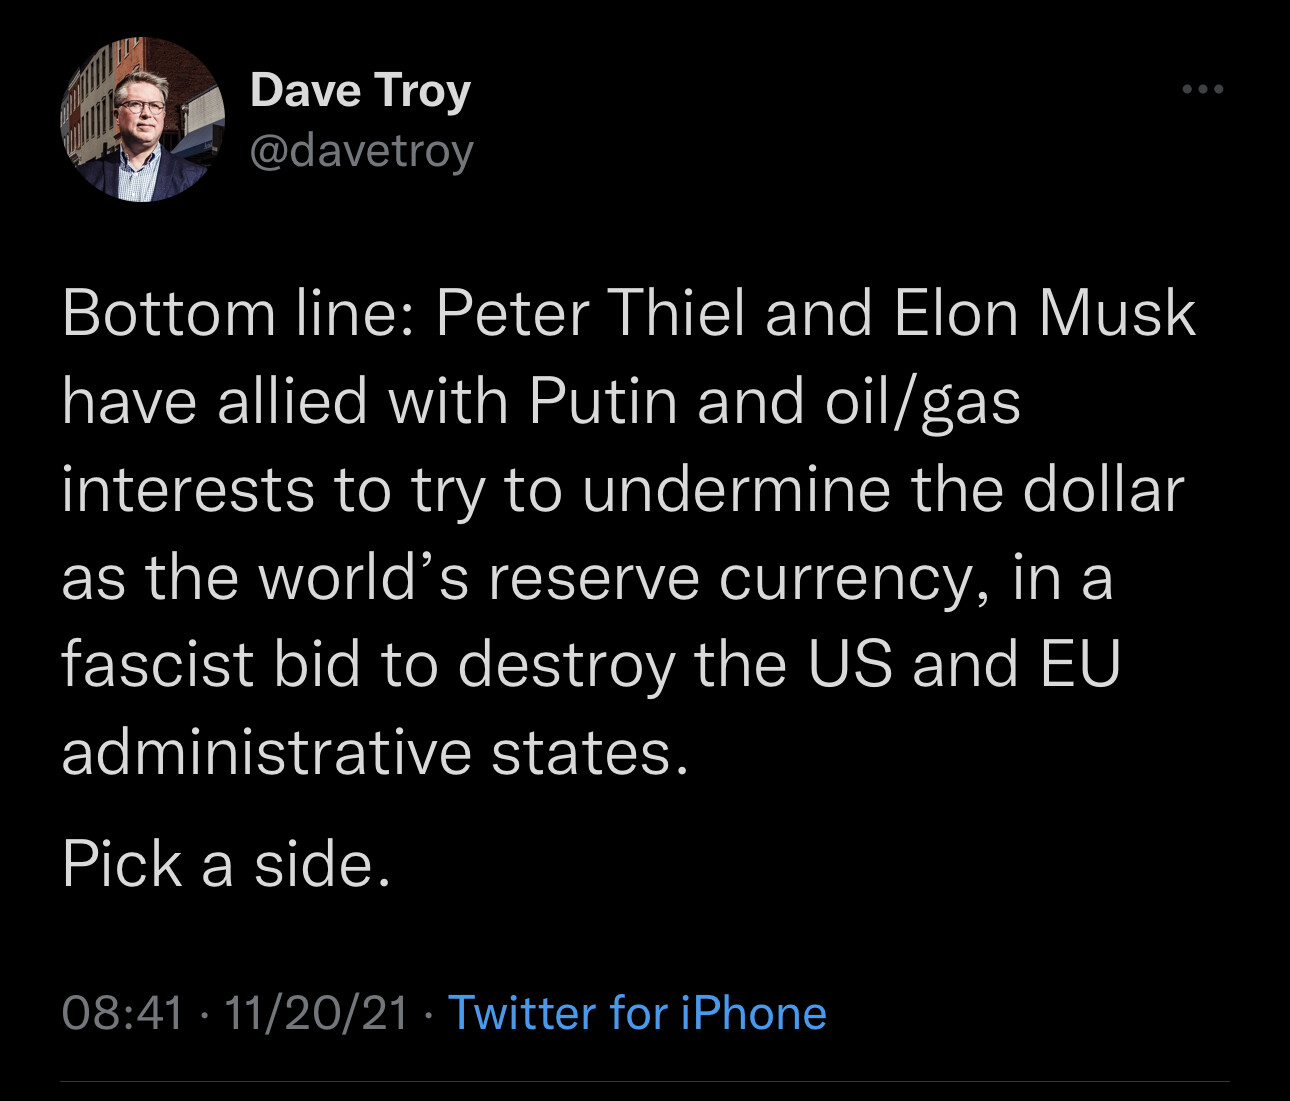1290x1101 pixels.
Task: Tap Dave Troy's profile picture
Action: click(x=142, y=120)
